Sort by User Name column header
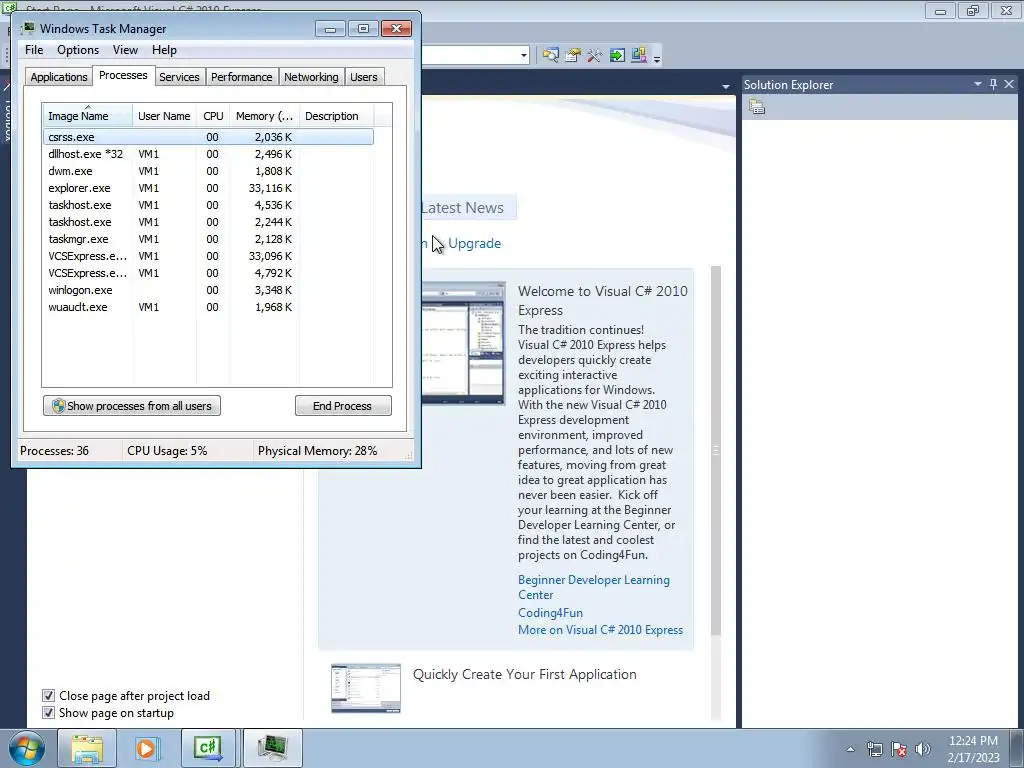This screenshot has height=768, width=1024. (x=164, y=115)
